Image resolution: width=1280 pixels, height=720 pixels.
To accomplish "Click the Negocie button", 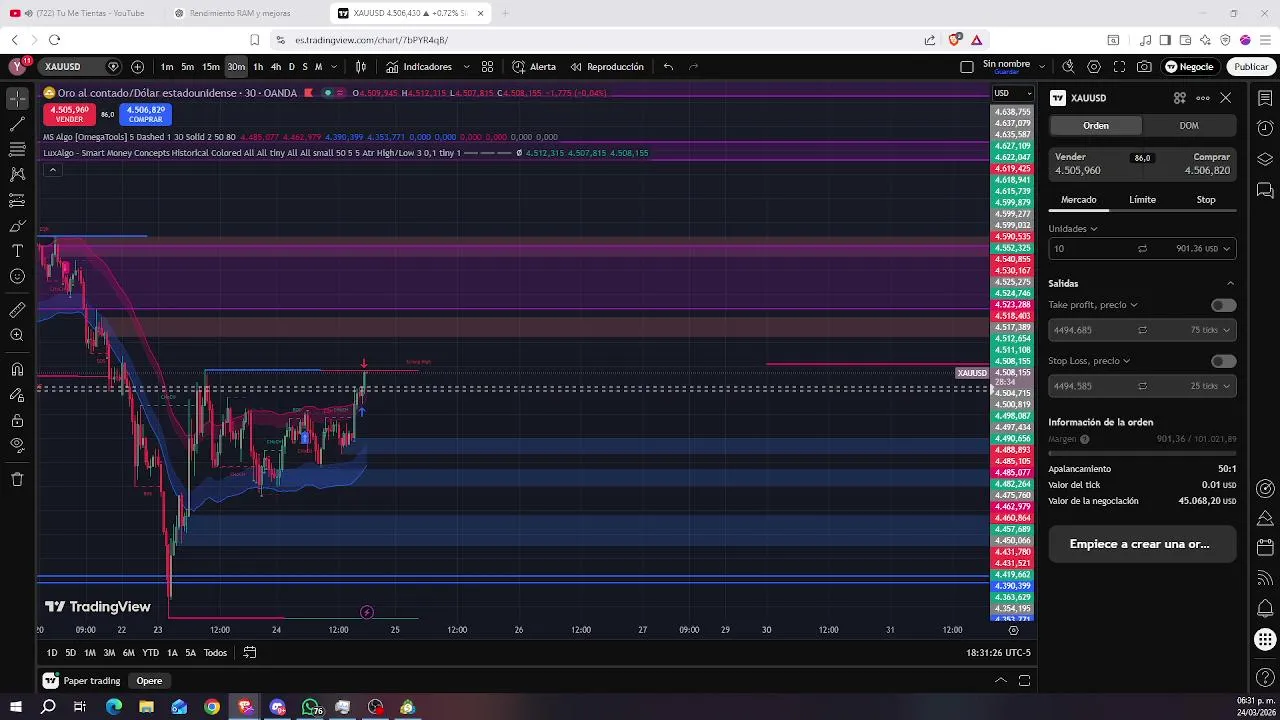I will (1189, 67).
